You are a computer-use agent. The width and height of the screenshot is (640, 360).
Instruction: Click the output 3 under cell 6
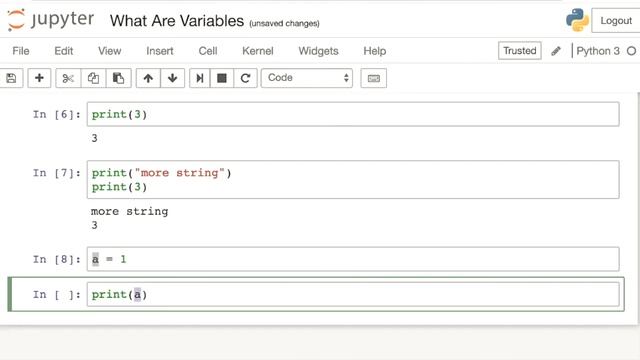pos(94,138)
